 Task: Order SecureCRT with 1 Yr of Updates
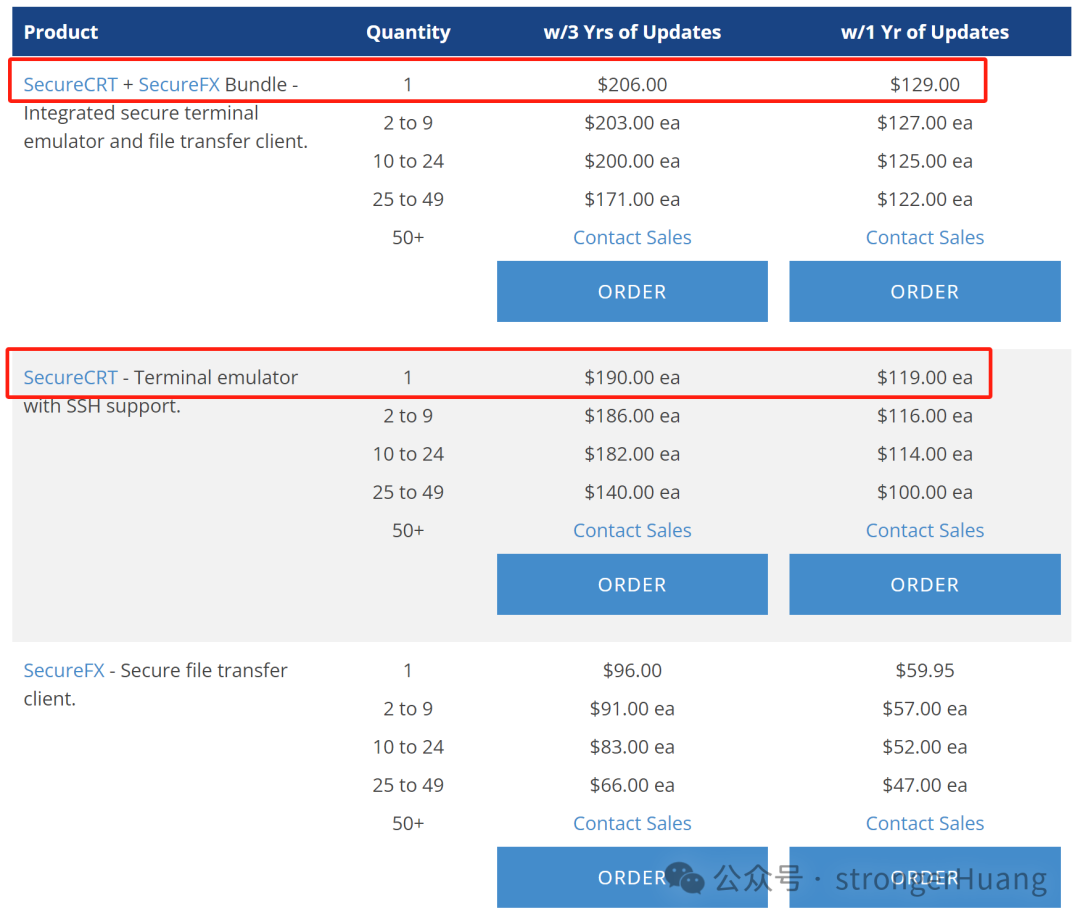[x=925, y=584]
